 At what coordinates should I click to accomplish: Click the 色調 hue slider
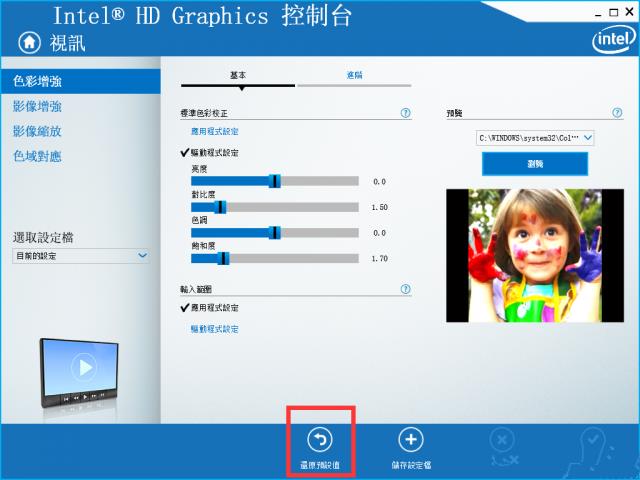tap(275, 233)
